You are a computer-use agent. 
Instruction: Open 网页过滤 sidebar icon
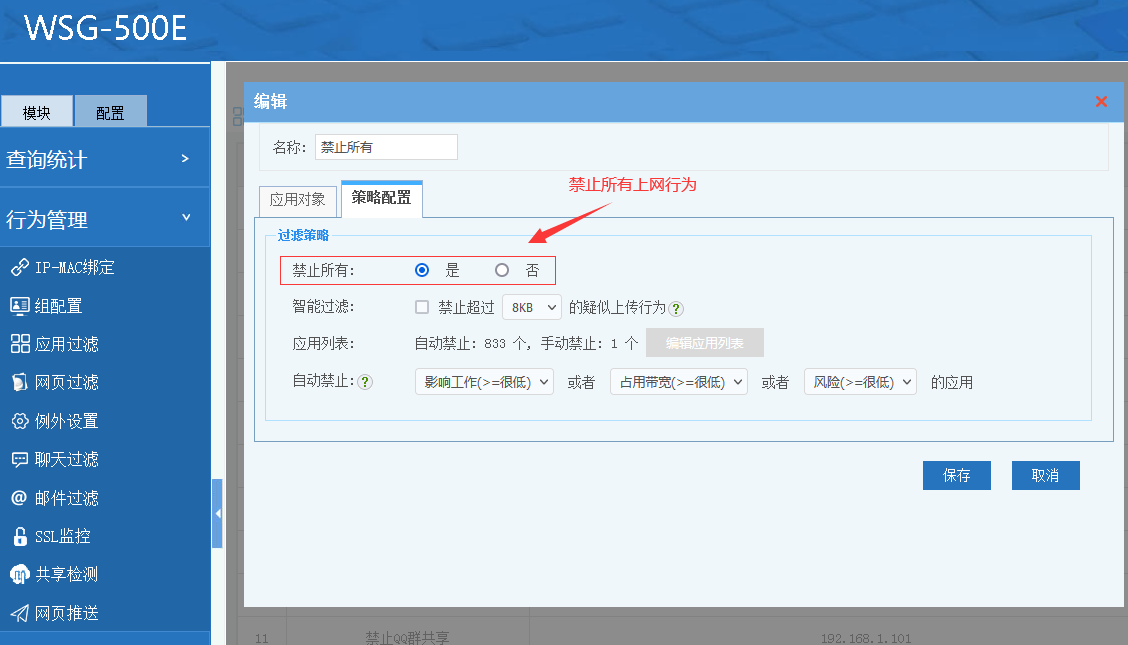tap(19, 382)
